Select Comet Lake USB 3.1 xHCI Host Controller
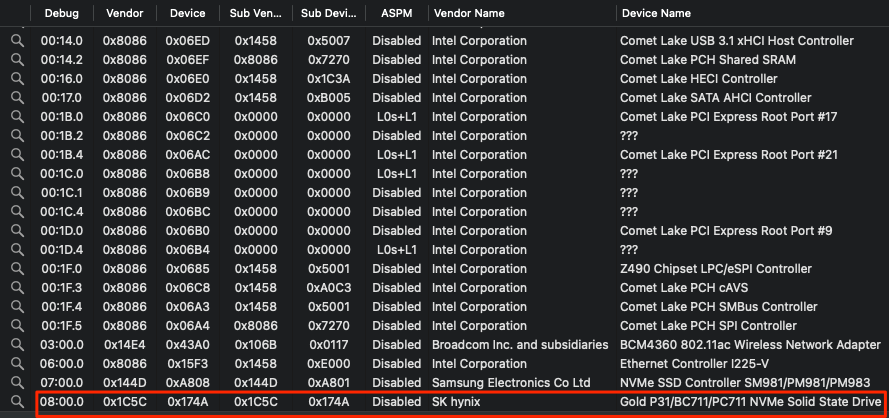The width and height of the screenshot is (889, 418). tap(736, 41)
